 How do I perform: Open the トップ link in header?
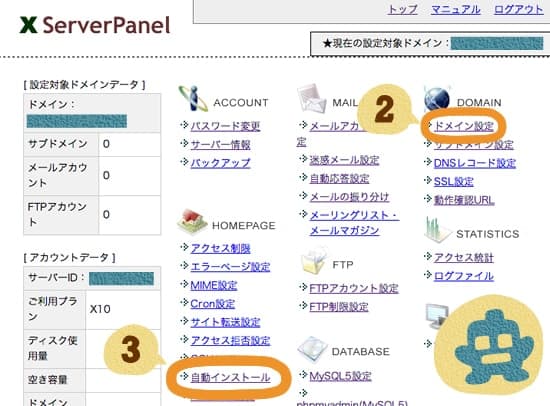(403, 9)
